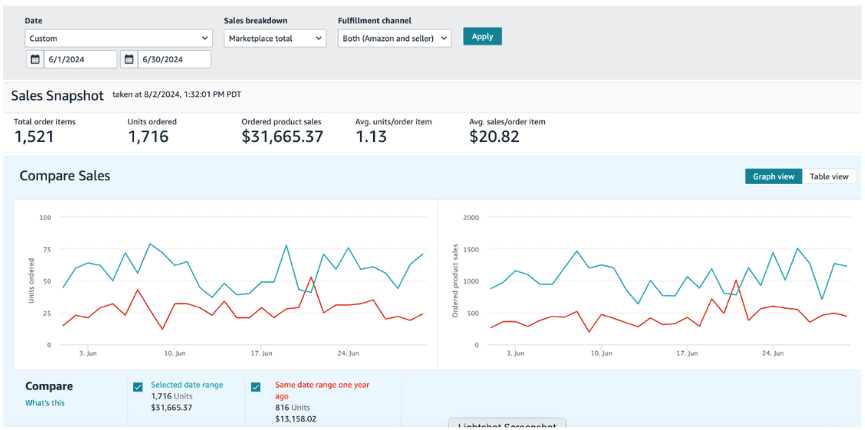Toggle Same date range one year ago checkbox
This screenshot has height=430, width=865.
pyautogui.click(x=256, y=387)
